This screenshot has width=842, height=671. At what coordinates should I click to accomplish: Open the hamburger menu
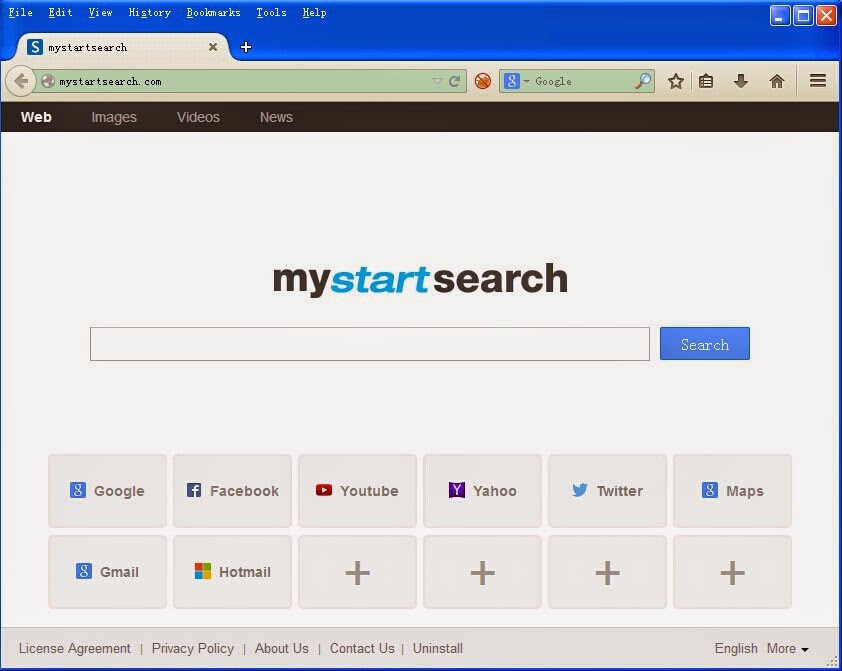point(818,81)
